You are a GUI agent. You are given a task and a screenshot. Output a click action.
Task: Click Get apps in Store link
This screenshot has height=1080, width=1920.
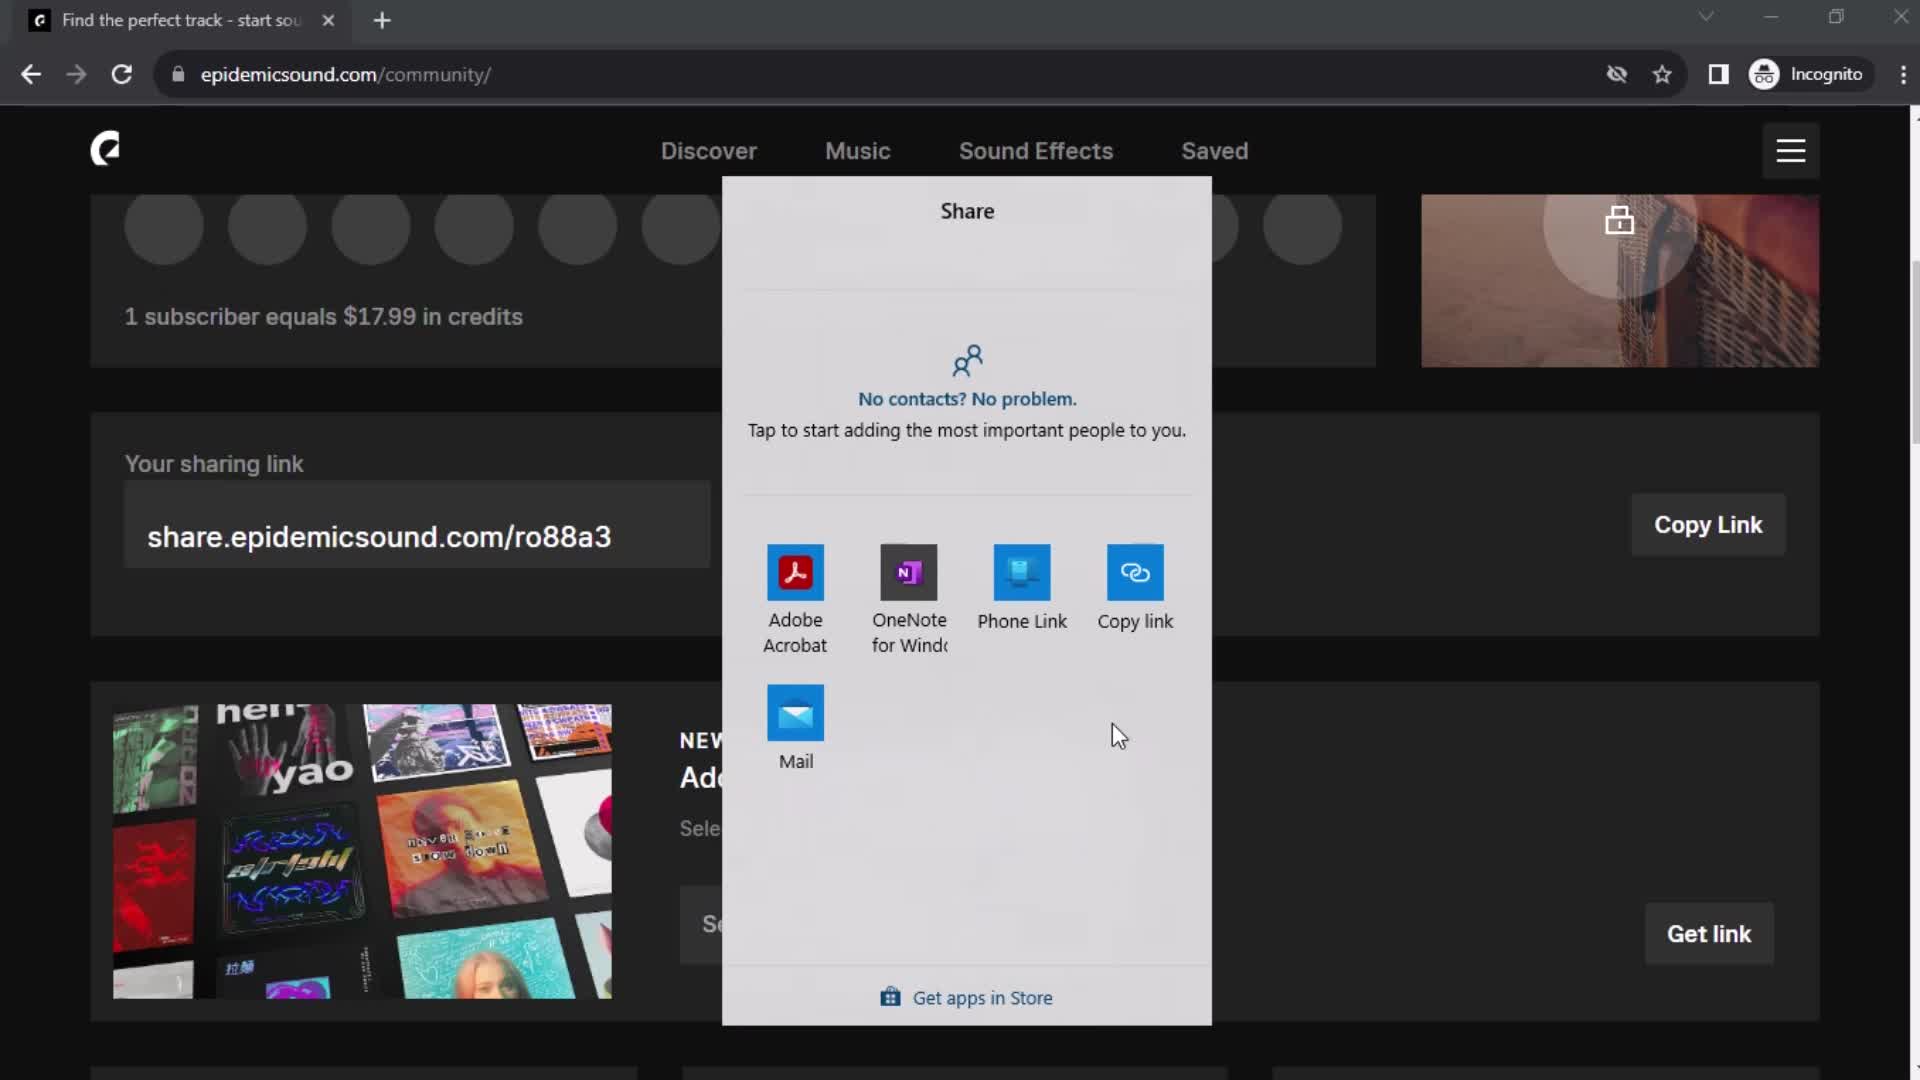pos(969,998)
